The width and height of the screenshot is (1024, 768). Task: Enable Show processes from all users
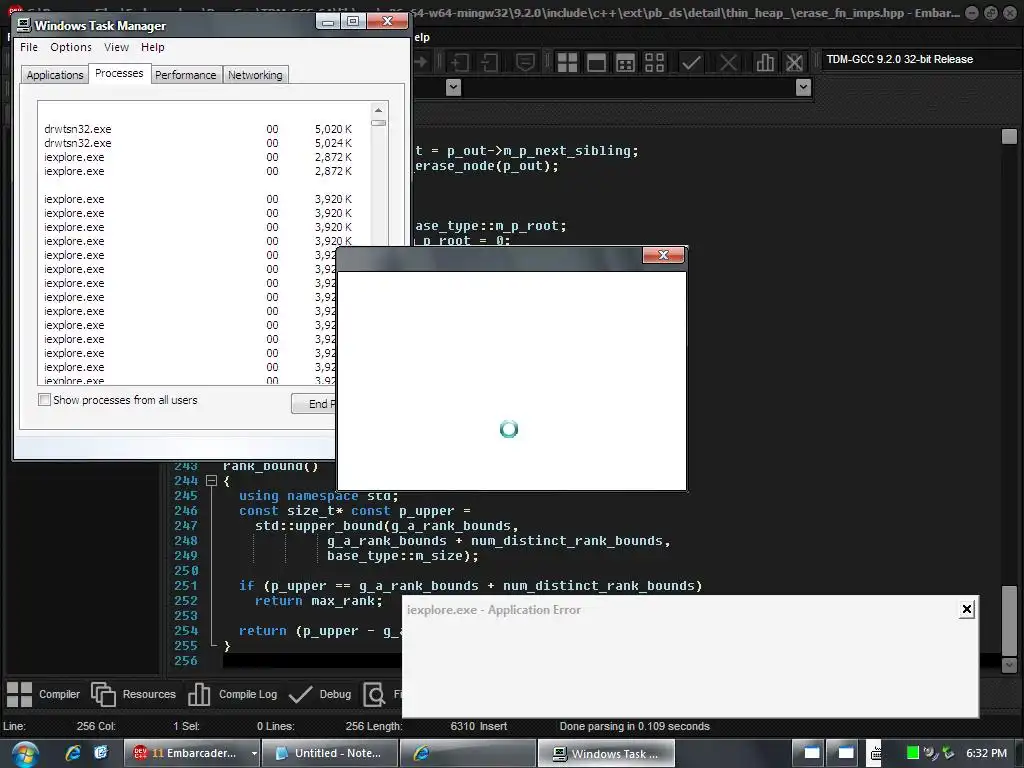pos(44,400)
